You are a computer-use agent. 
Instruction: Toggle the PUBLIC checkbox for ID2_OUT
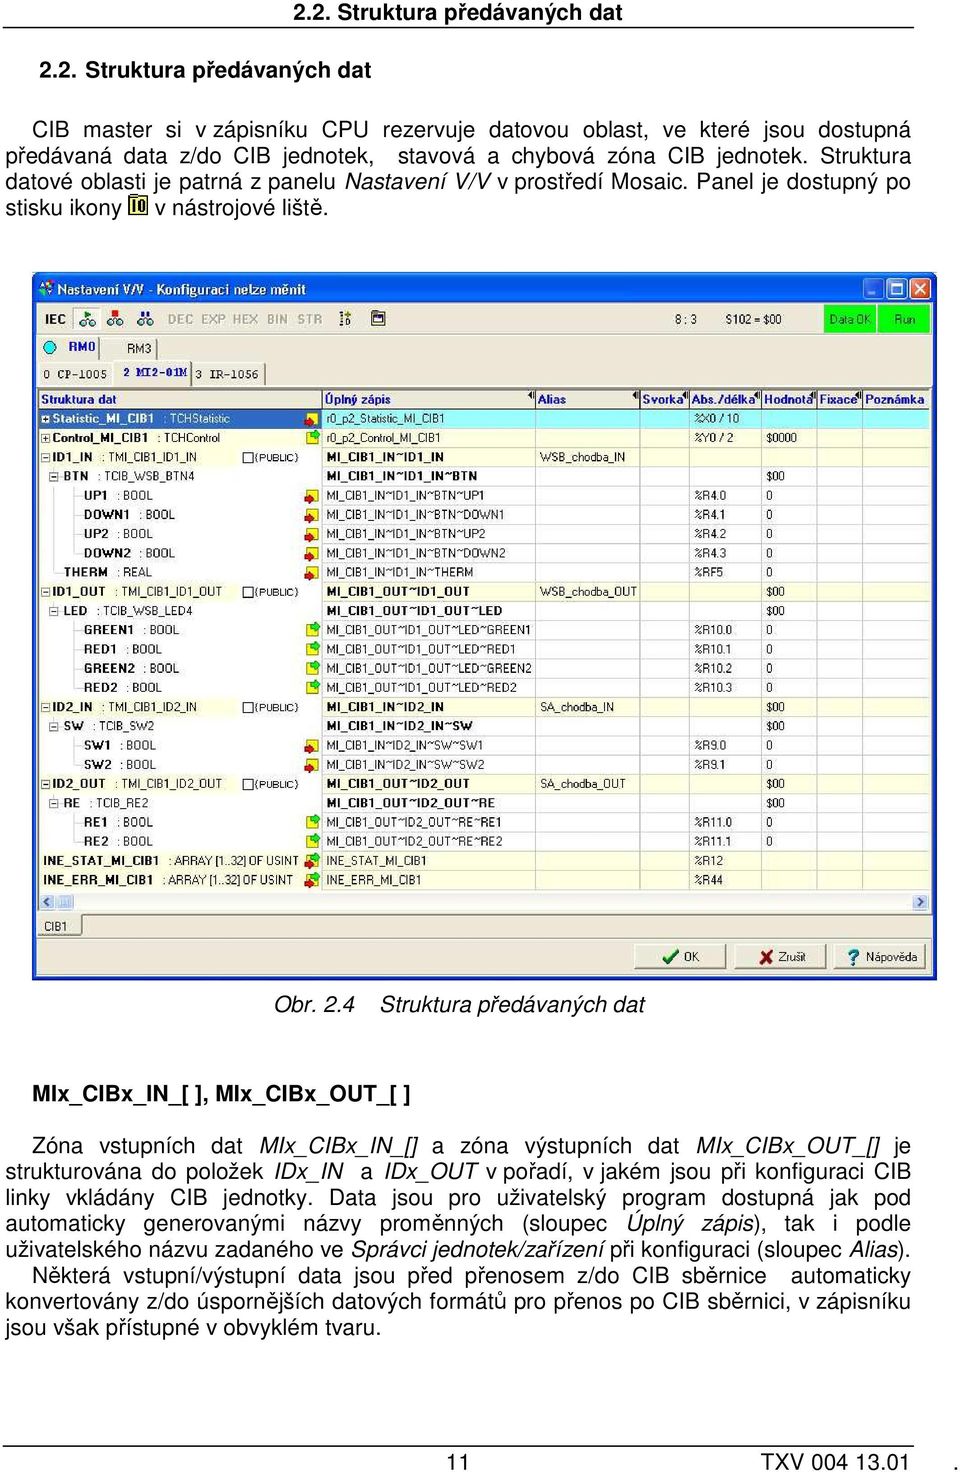(249, 784)
